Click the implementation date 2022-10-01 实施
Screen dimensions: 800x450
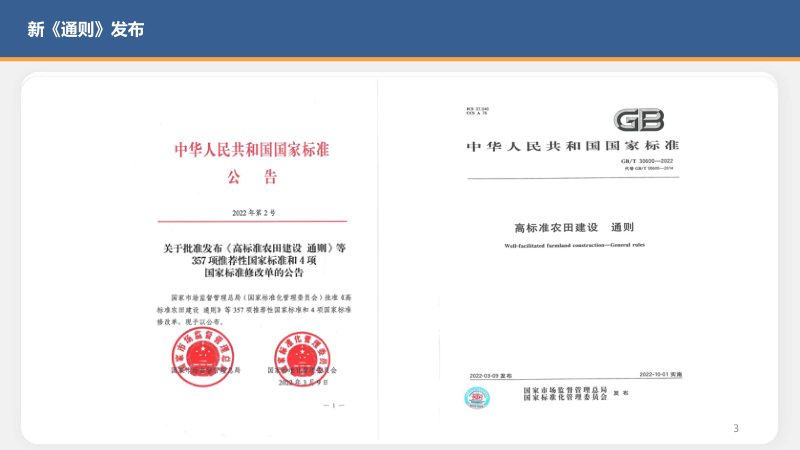(x=661, y=374)
